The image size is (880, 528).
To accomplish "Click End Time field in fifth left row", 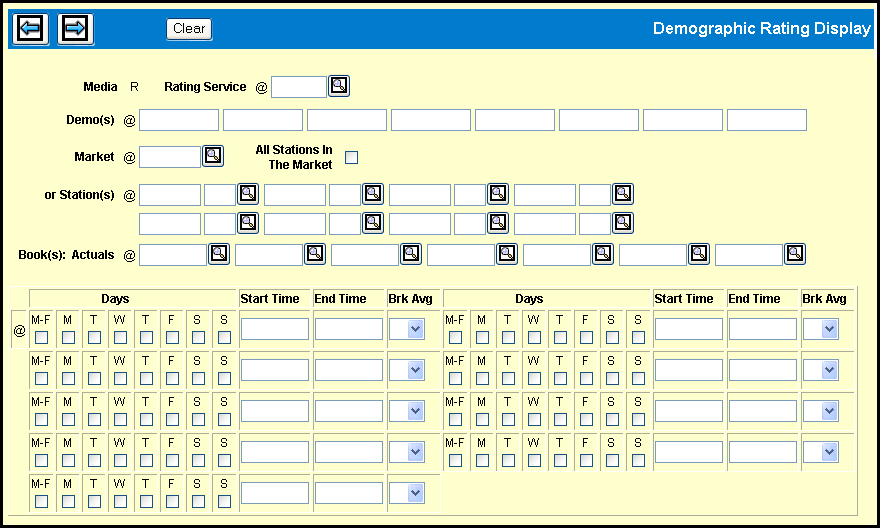I will [x=349, y=493].
